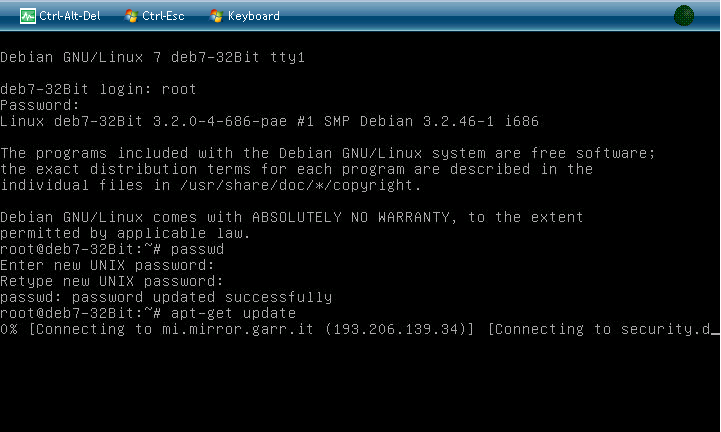
Task: Send Ctrl-Alt-Del via its text label
Action: (x=70, y=16)
